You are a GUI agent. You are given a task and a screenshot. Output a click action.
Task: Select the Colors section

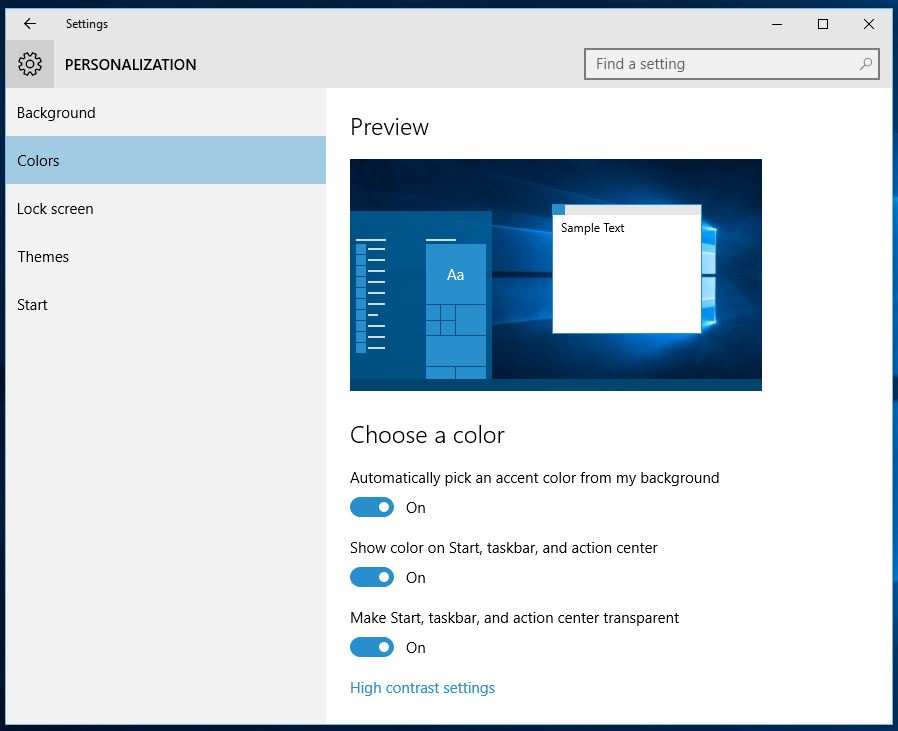pyautogui.click(x=166, y=160)
